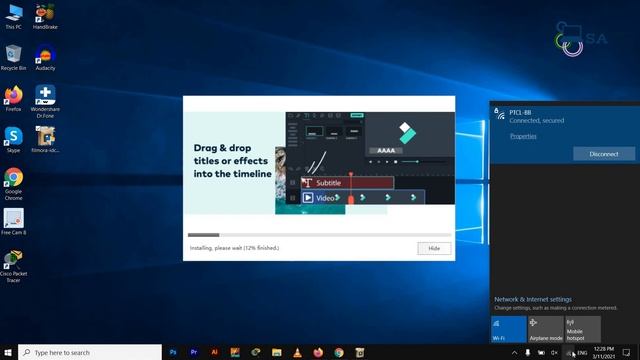
Task: Click the battery tray icon
Action: 541,353
